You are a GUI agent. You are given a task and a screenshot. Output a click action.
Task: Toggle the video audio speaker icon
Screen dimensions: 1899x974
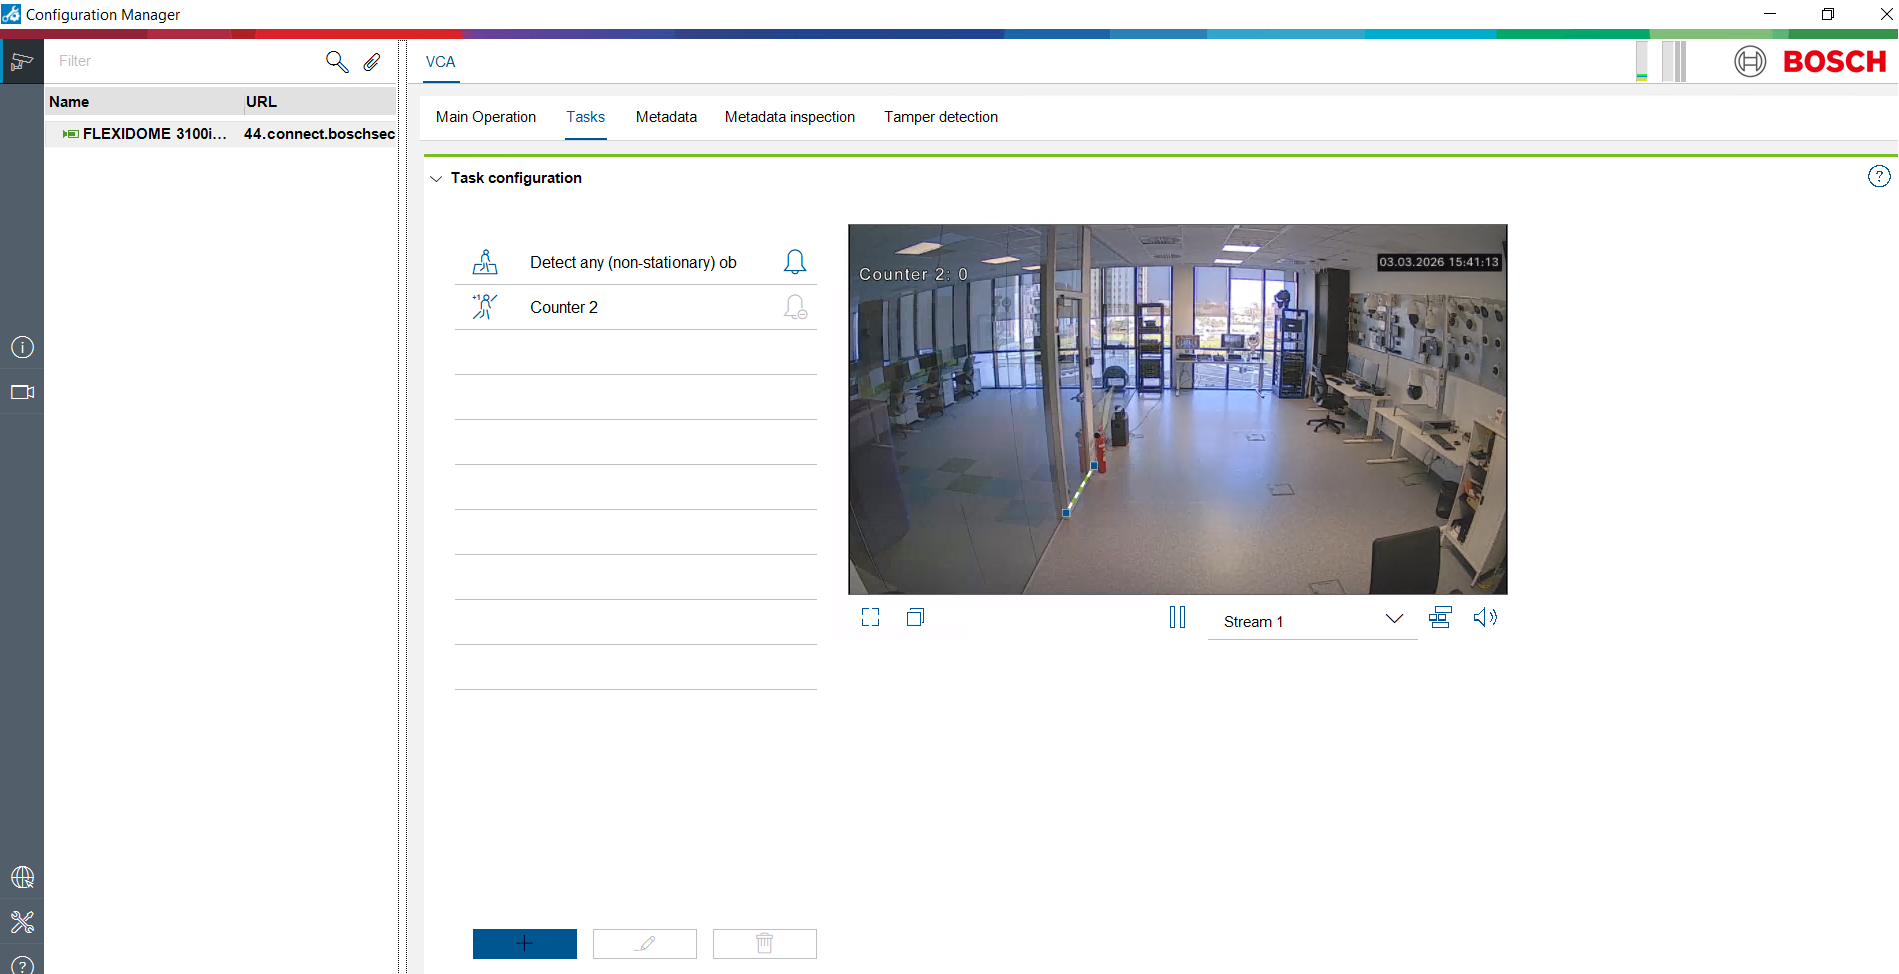point(1485,618)
